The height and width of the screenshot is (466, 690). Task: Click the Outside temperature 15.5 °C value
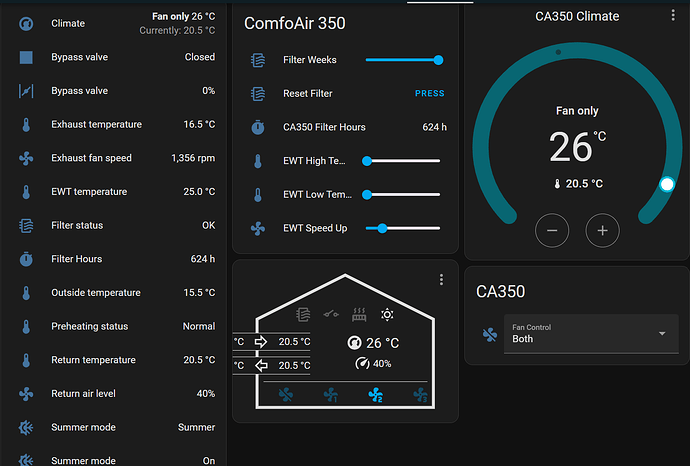pos(199,293)
